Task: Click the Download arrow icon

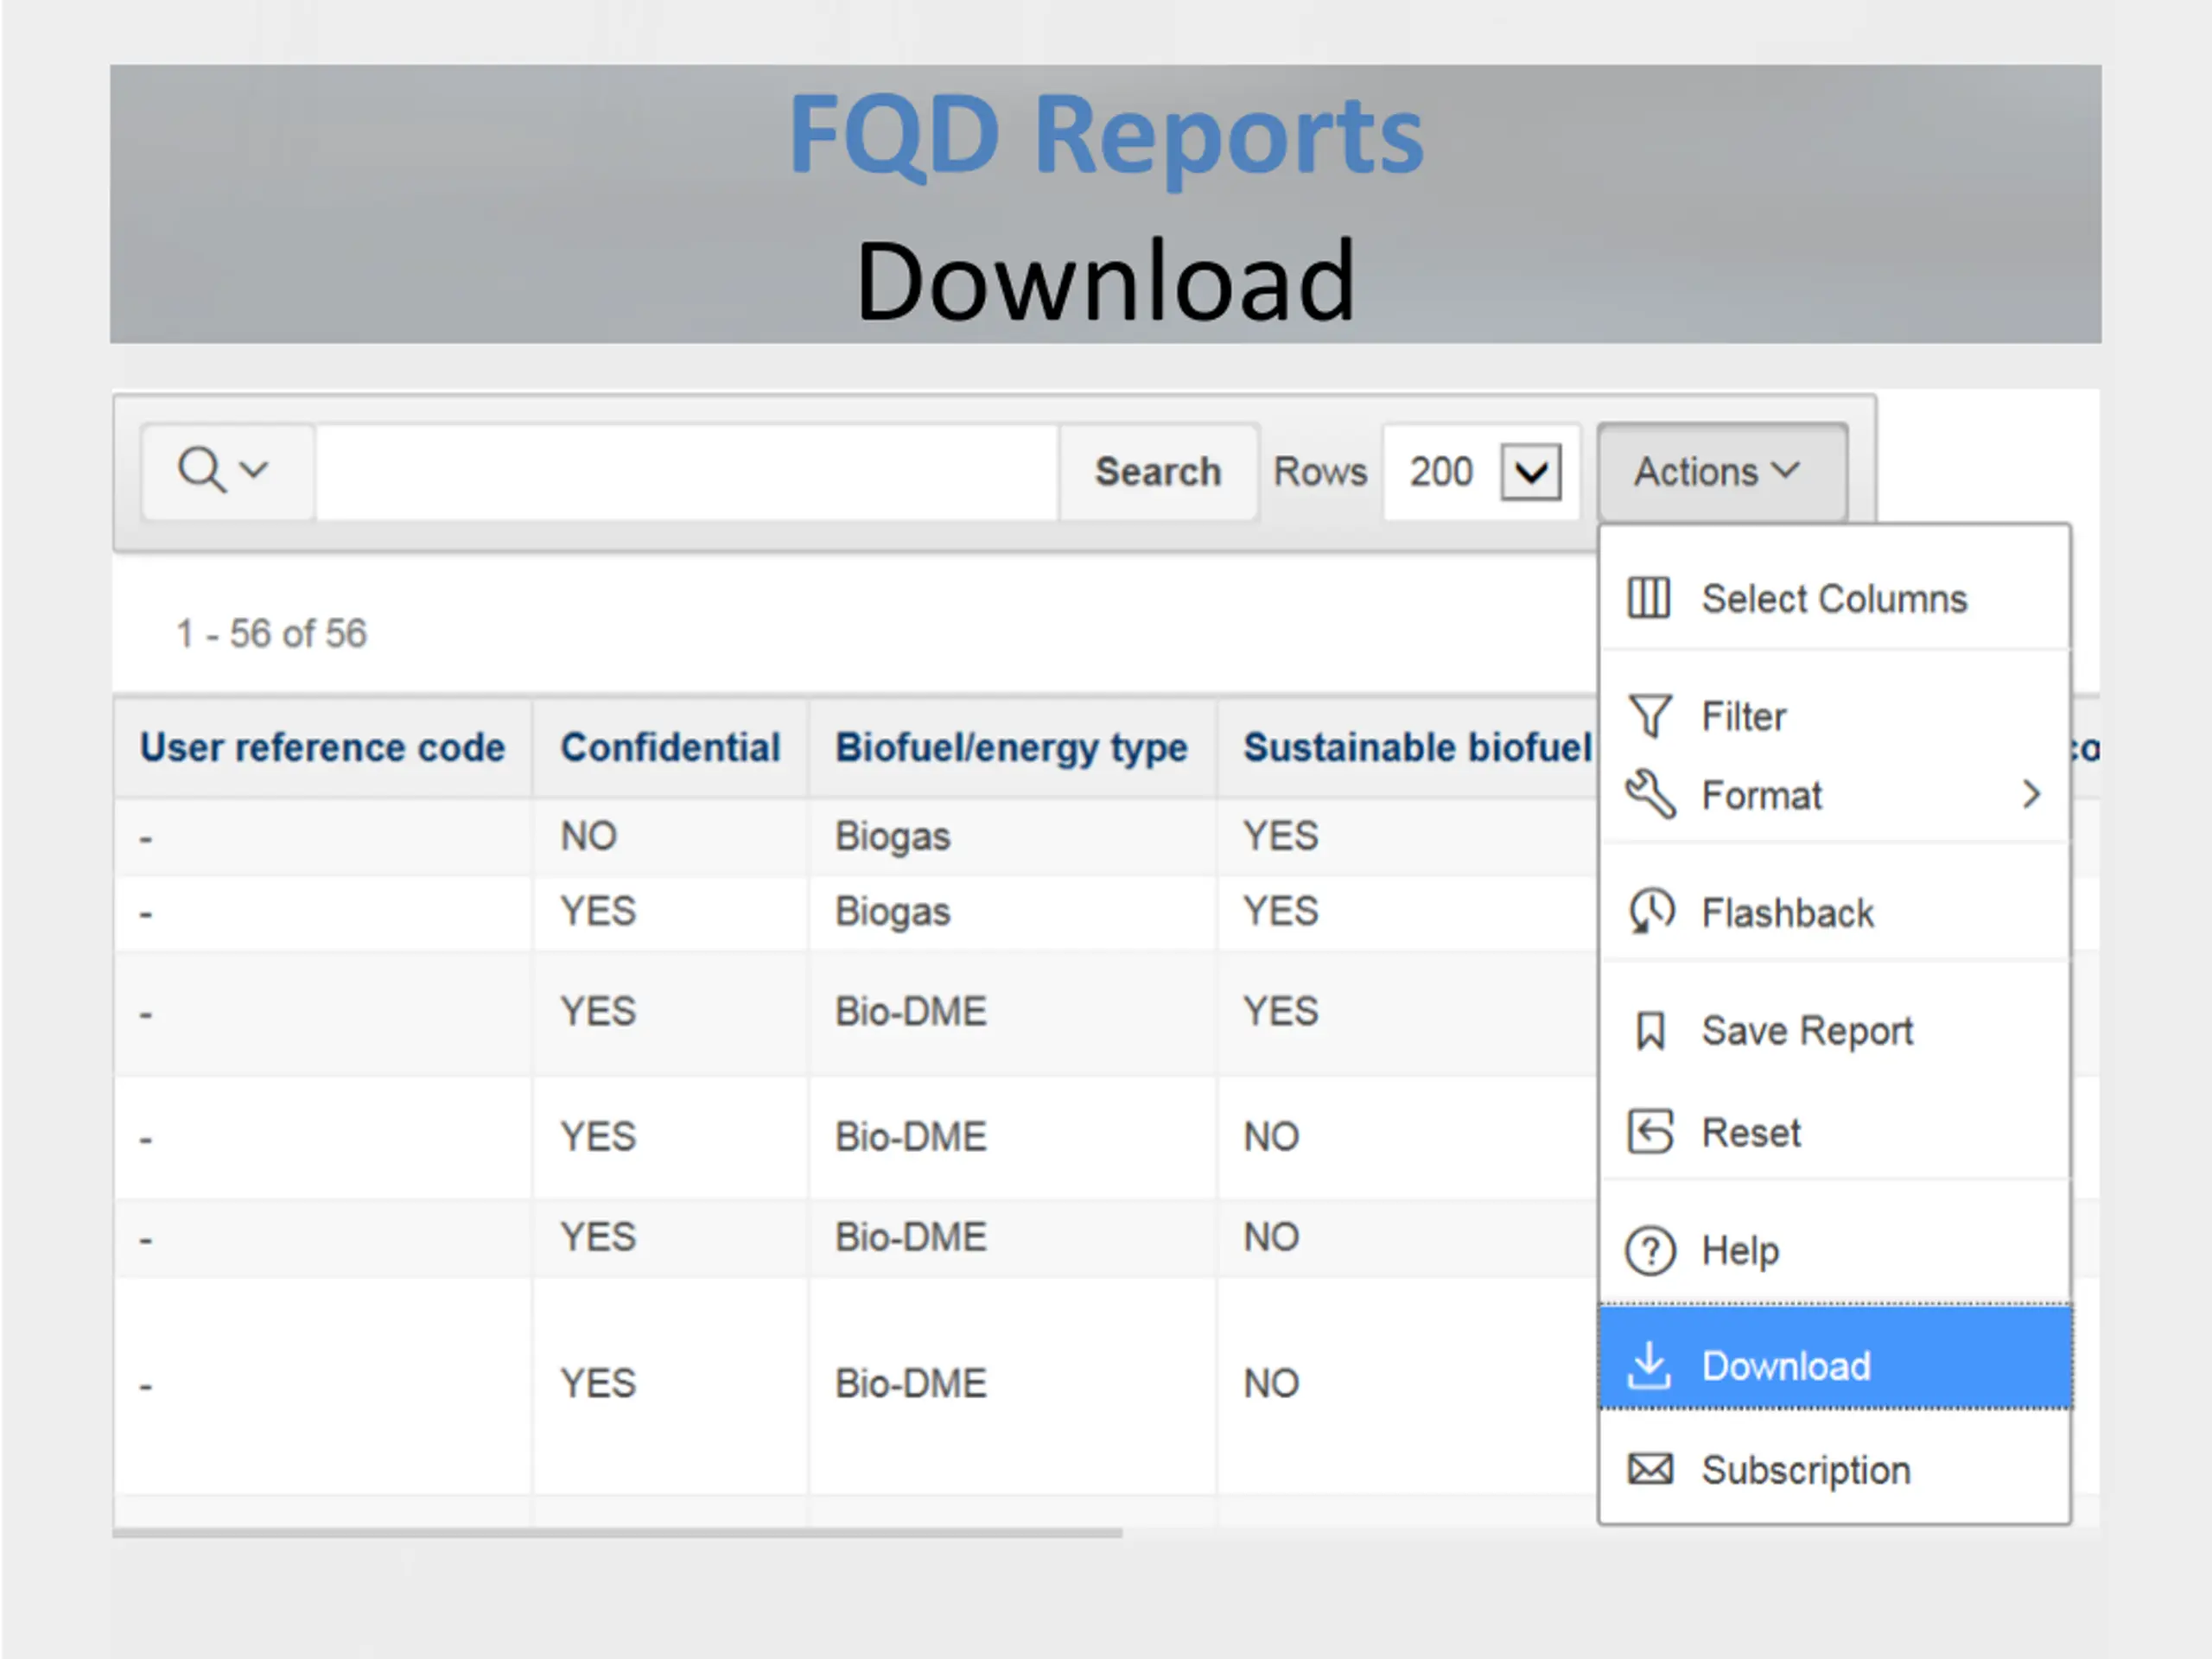Action: [1648, 1365]
